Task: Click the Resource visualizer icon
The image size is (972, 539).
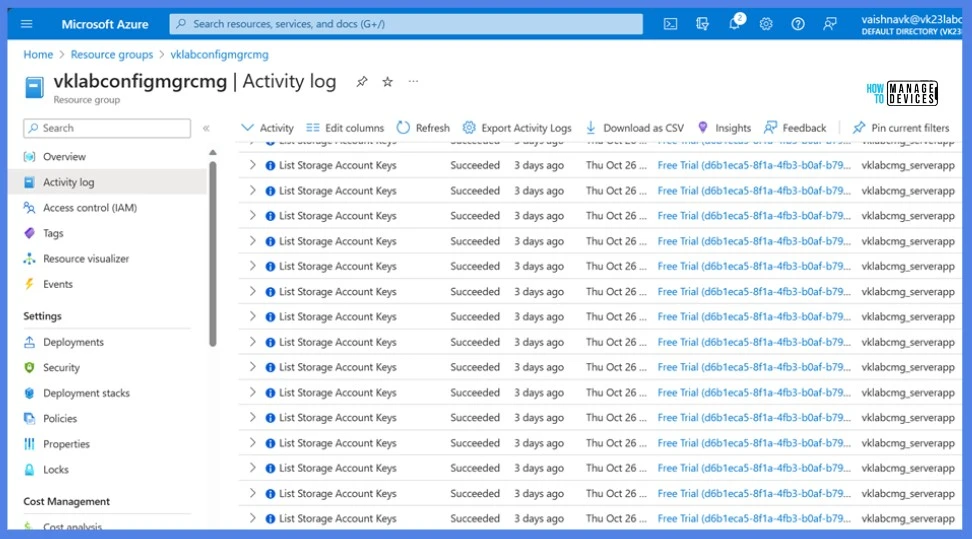Action: click(x=29, y=259)
